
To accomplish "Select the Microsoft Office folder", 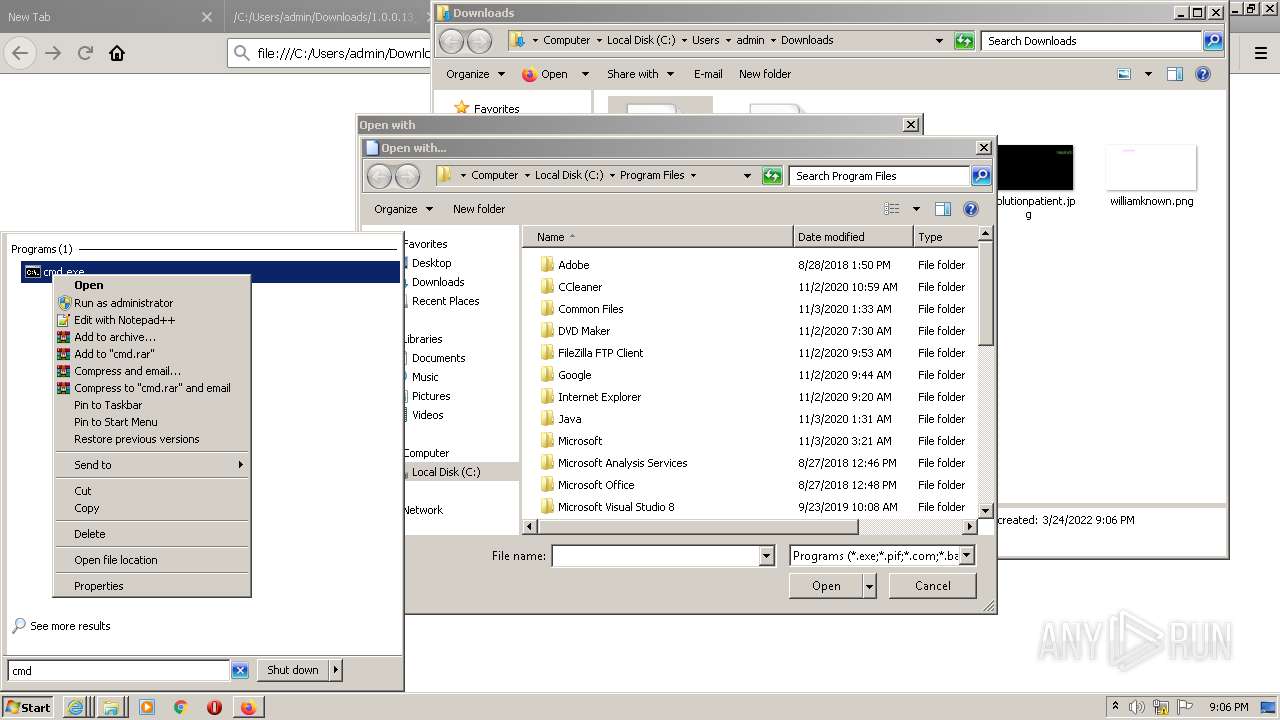I will point(596,485).
